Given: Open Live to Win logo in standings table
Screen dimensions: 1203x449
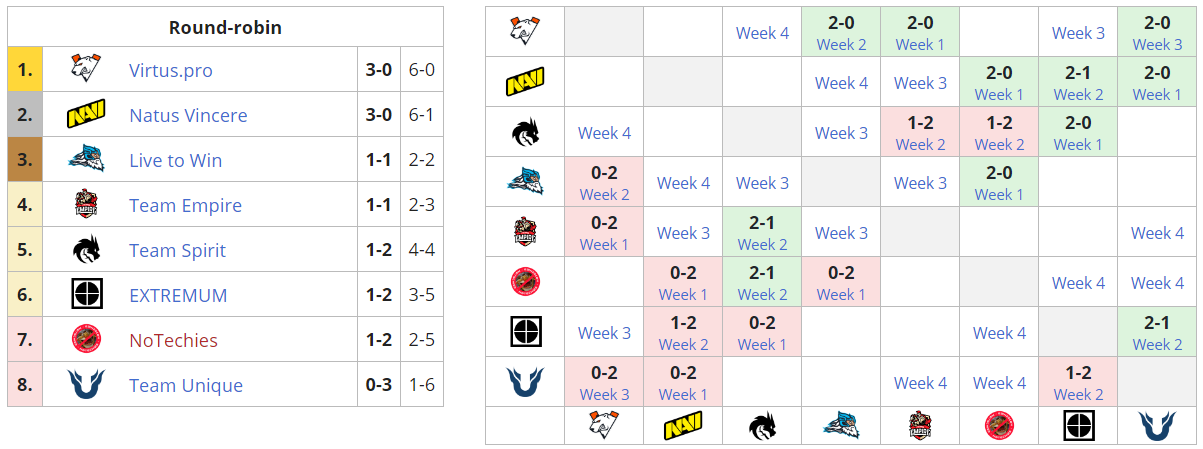Looking at the screenshot, I should click(x=86, y=160).
